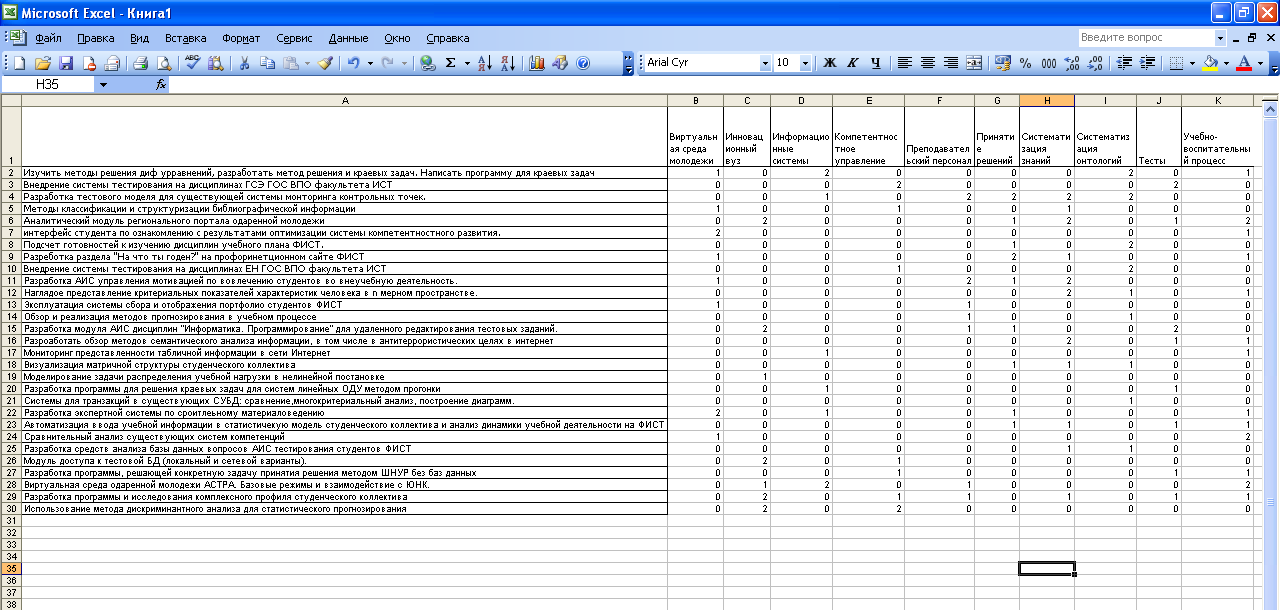The image size is (1280, 610).
Task: Toggle italic formatting (К)
Action: pos(852,62)
